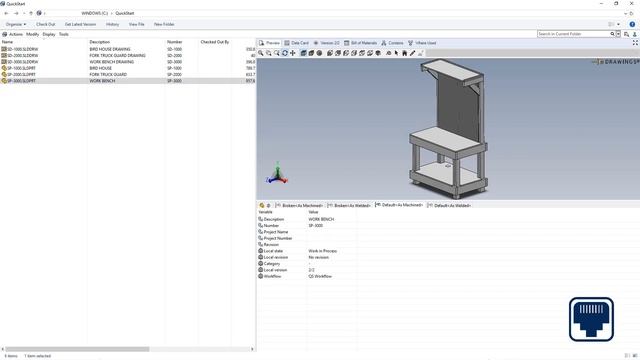Expand the search options dropdown arrow
640x360 pixels.
click(x=618, y=34)
